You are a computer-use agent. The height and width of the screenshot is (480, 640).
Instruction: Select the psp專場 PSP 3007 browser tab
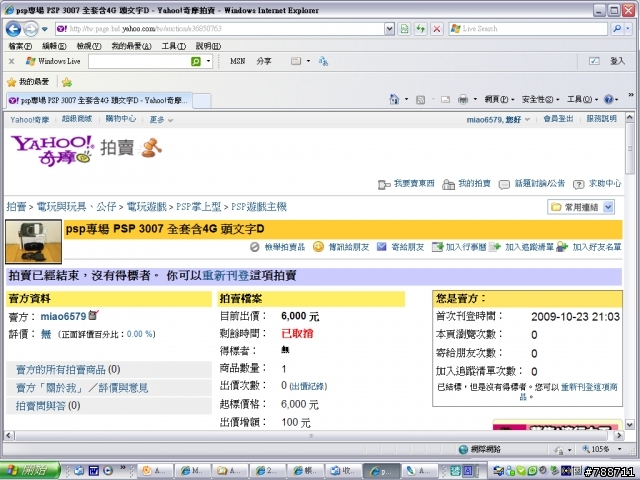[98, 100]
